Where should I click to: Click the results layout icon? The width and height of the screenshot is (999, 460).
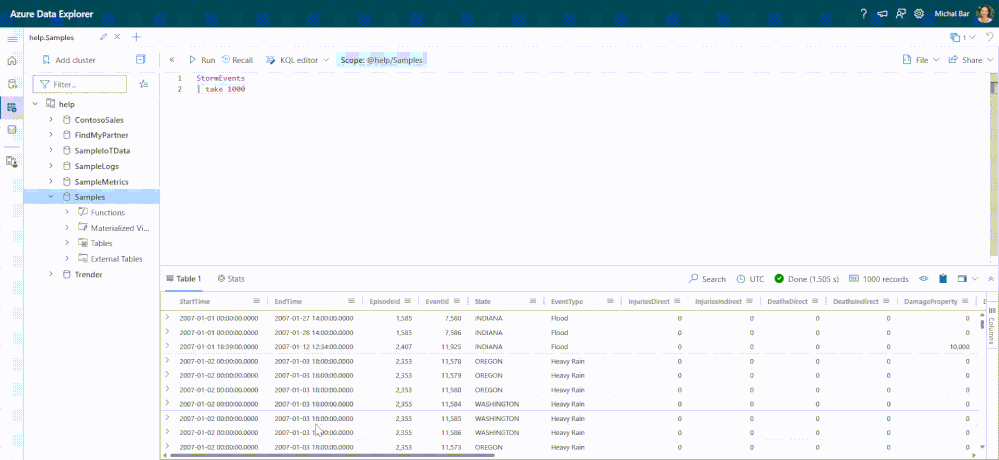click(x=963, y=278)
